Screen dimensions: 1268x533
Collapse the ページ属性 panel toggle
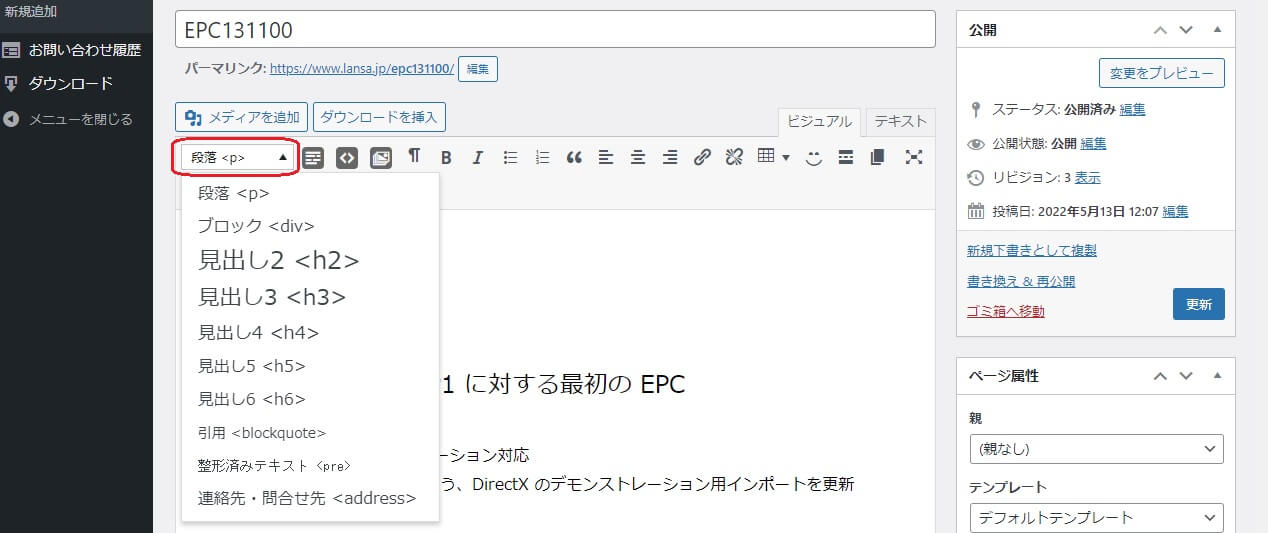click(1217, 377)
